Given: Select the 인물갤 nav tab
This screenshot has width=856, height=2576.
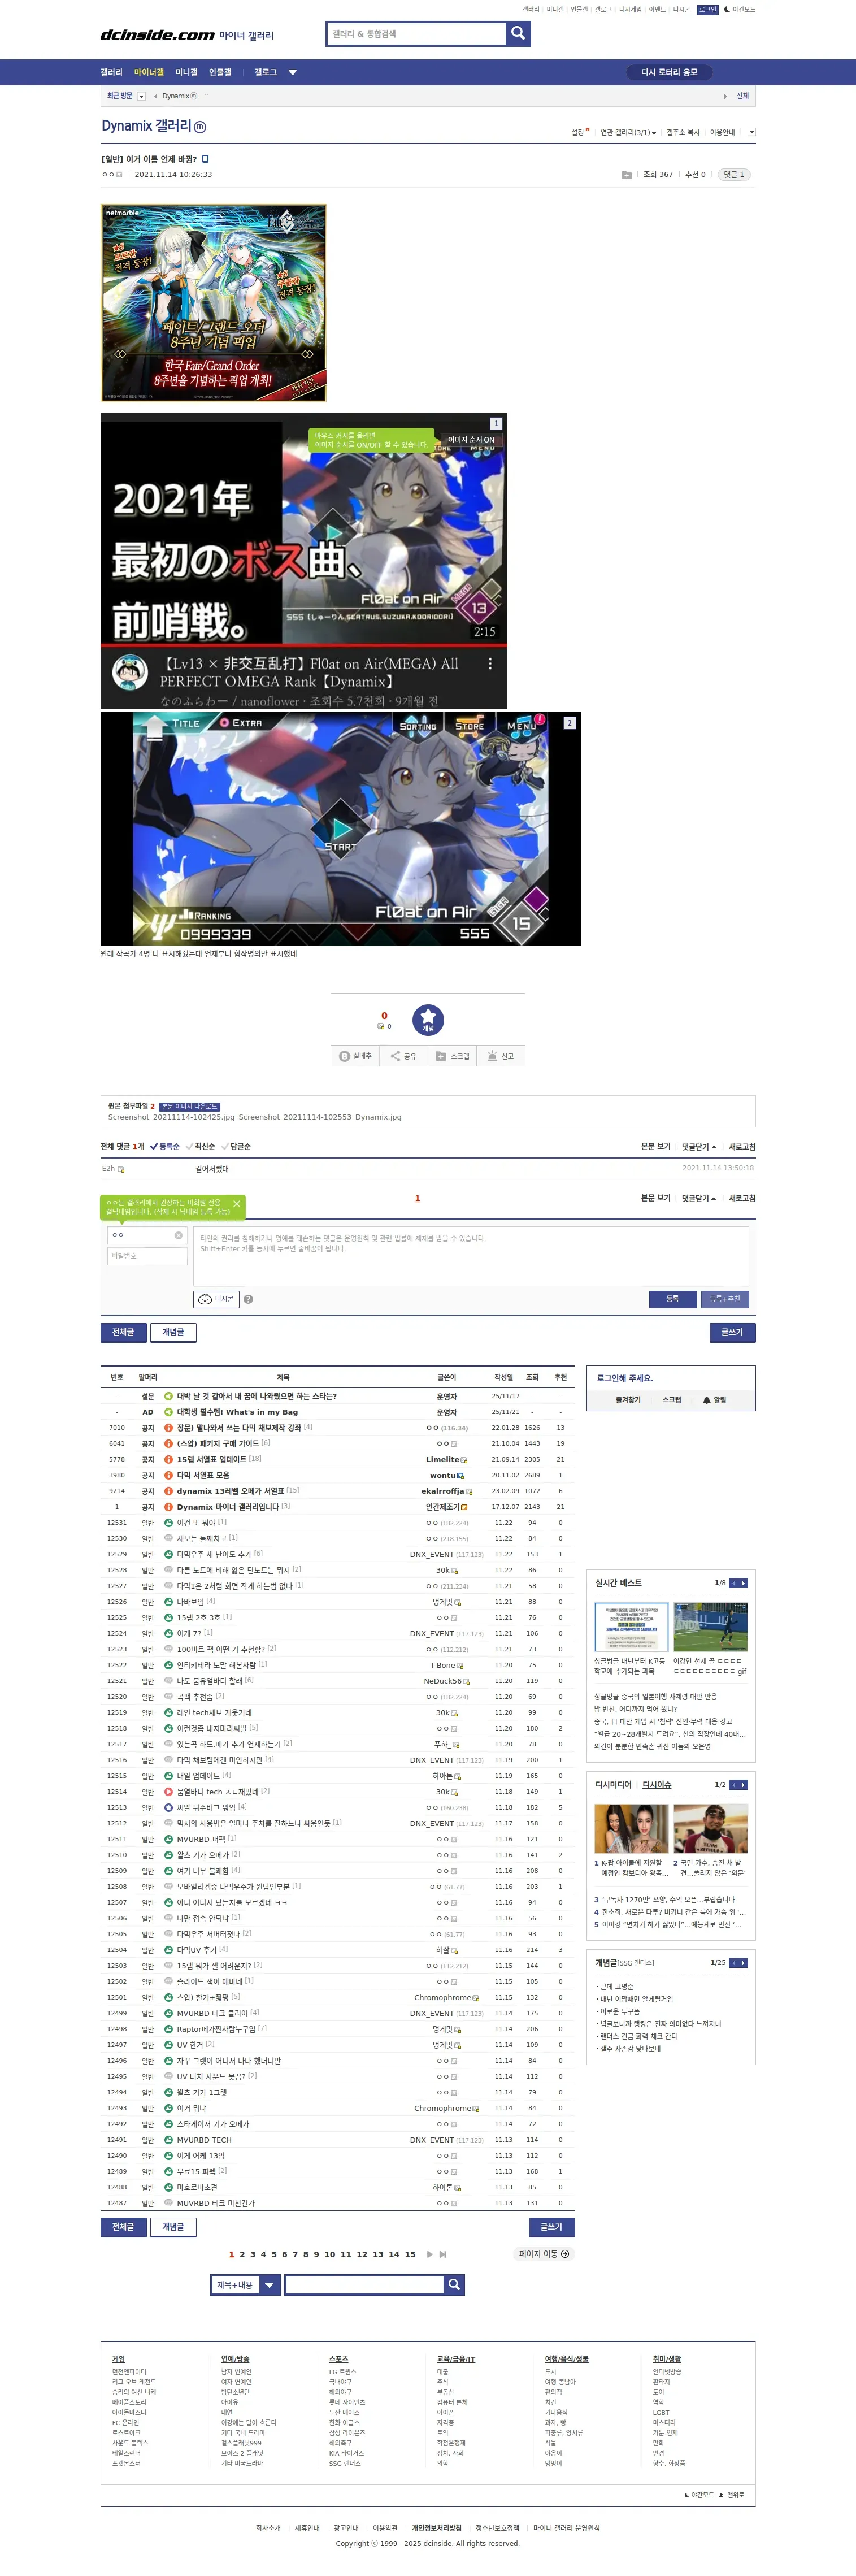Looking at the screenshot, I should click(x=220, y=72).
